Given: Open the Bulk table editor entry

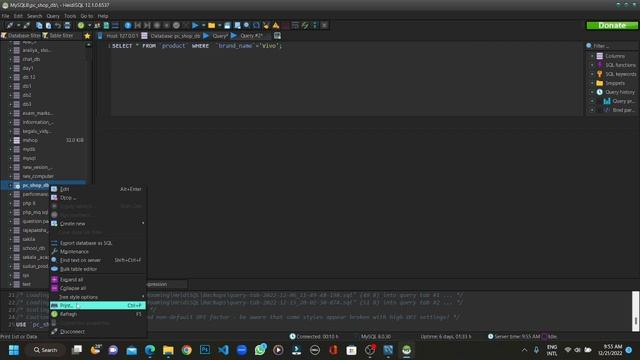Looking at the screenshot, I should point(98,269).
